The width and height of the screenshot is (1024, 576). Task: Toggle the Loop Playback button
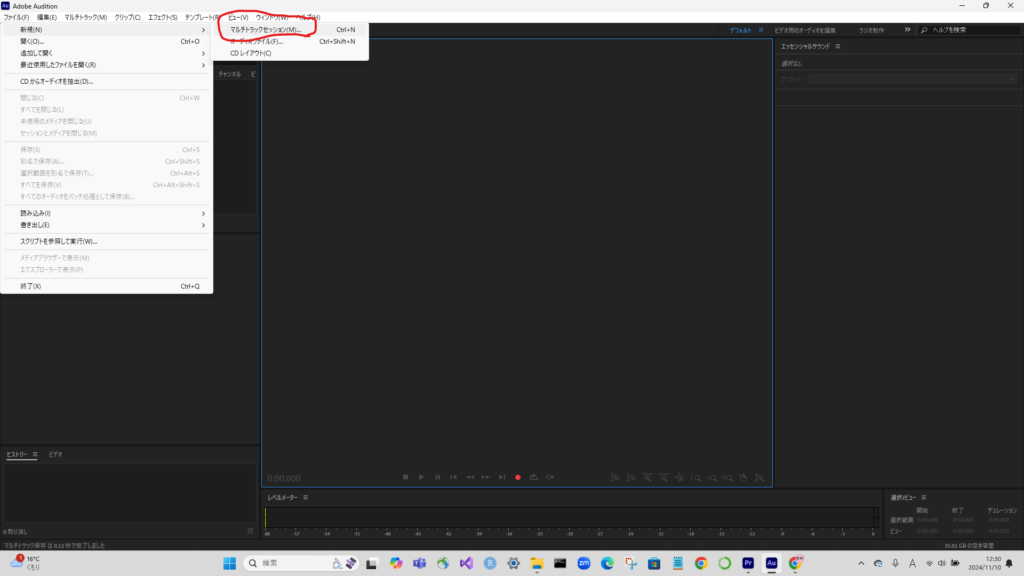[x=534, y=477]
